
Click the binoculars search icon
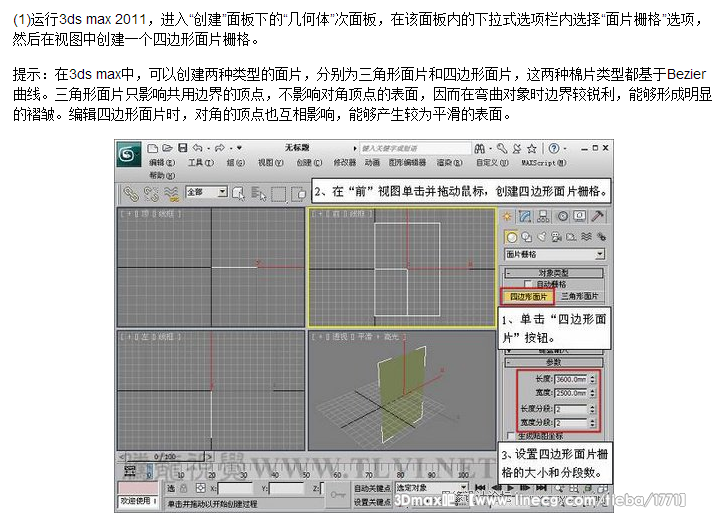[x=479, y=149]
